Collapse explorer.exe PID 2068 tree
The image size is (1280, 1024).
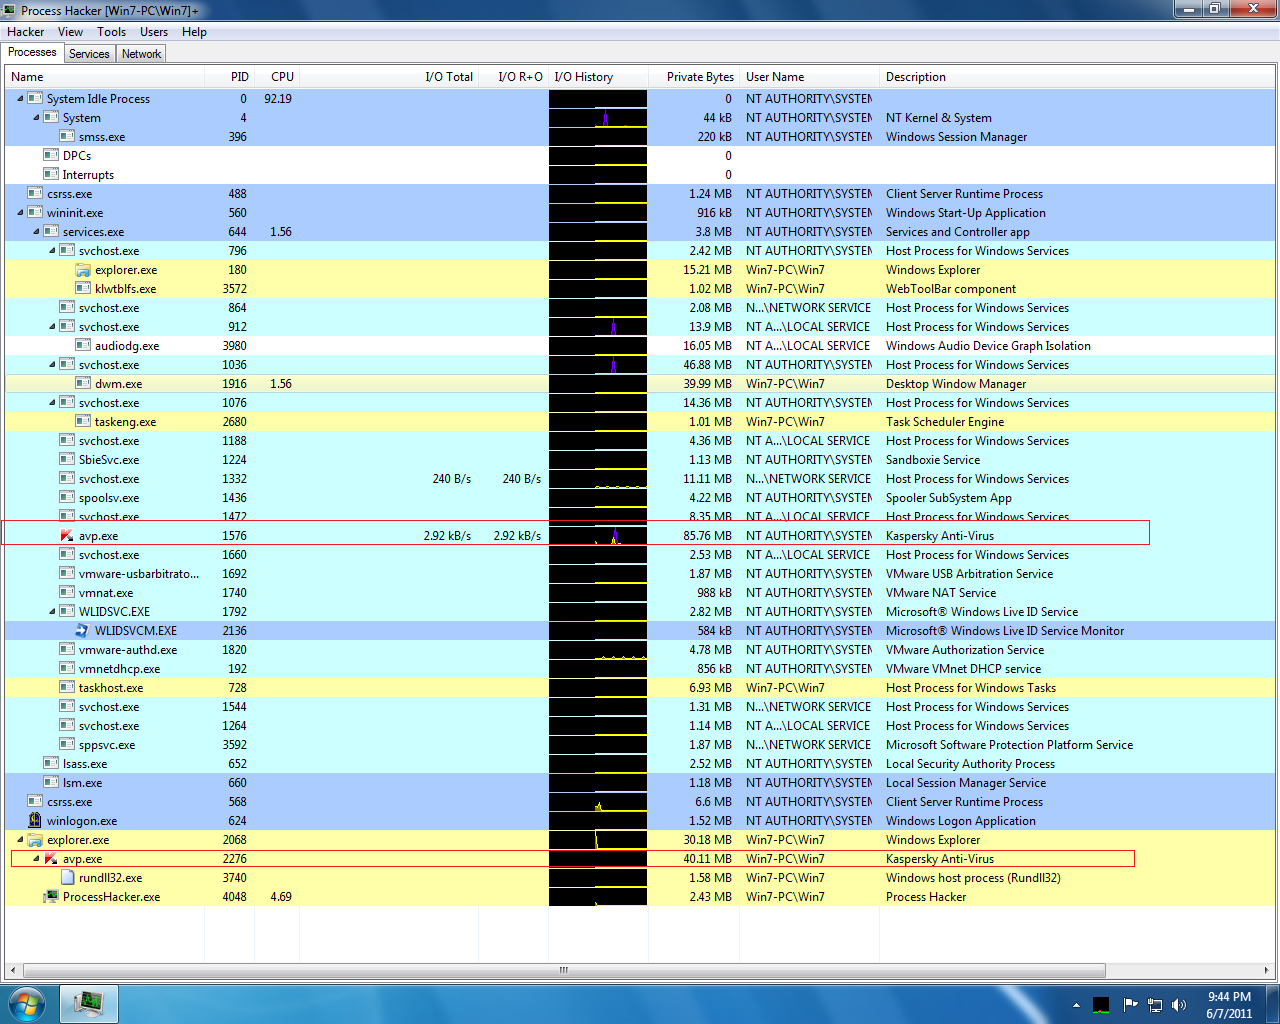[x=20, y=840]
